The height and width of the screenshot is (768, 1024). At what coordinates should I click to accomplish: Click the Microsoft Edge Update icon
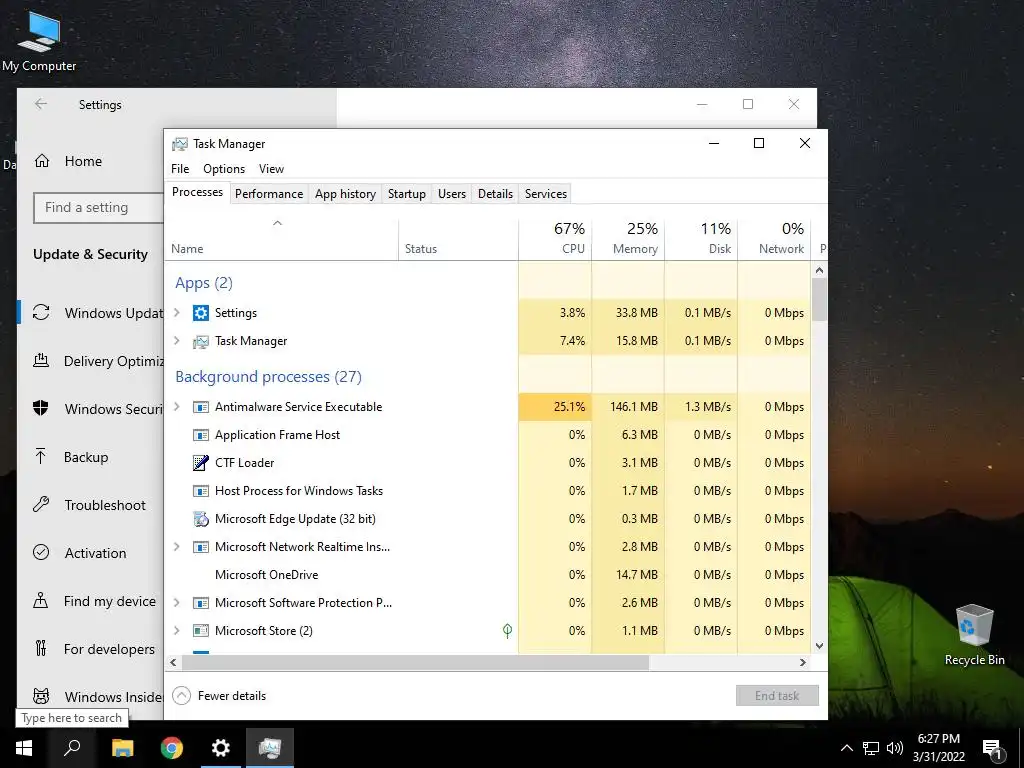point(200,519)
